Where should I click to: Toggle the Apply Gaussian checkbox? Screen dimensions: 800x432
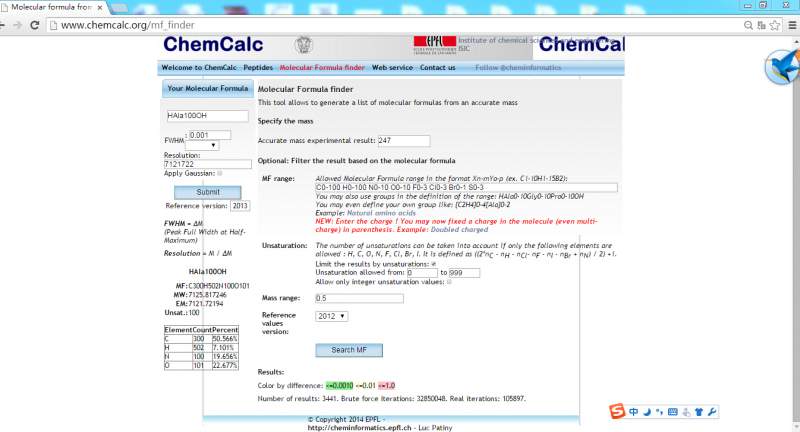[220, 173]
